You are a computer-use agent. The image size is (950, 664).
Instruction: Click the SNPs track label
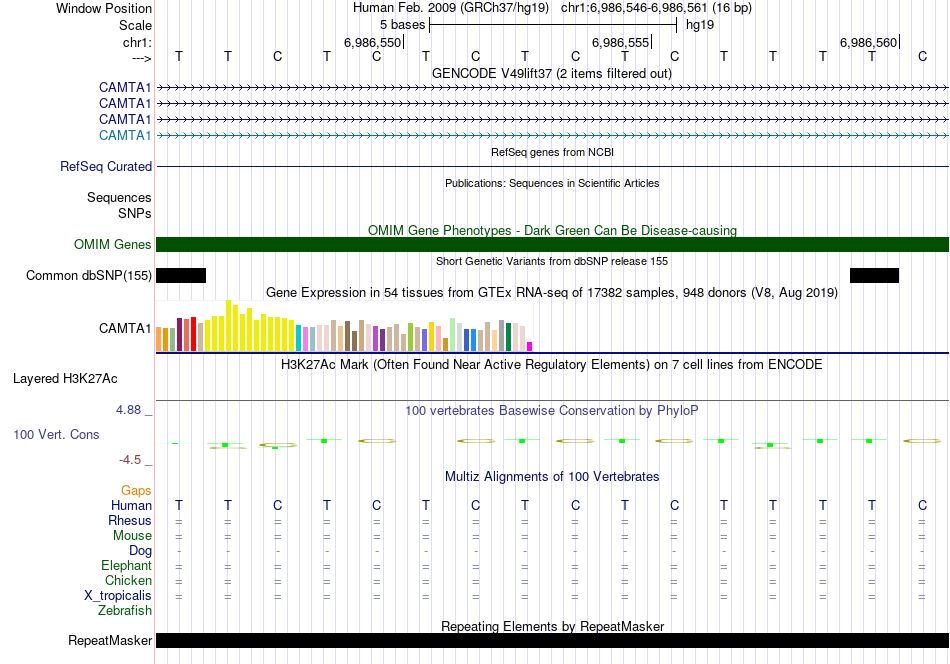tap(135, 213)
